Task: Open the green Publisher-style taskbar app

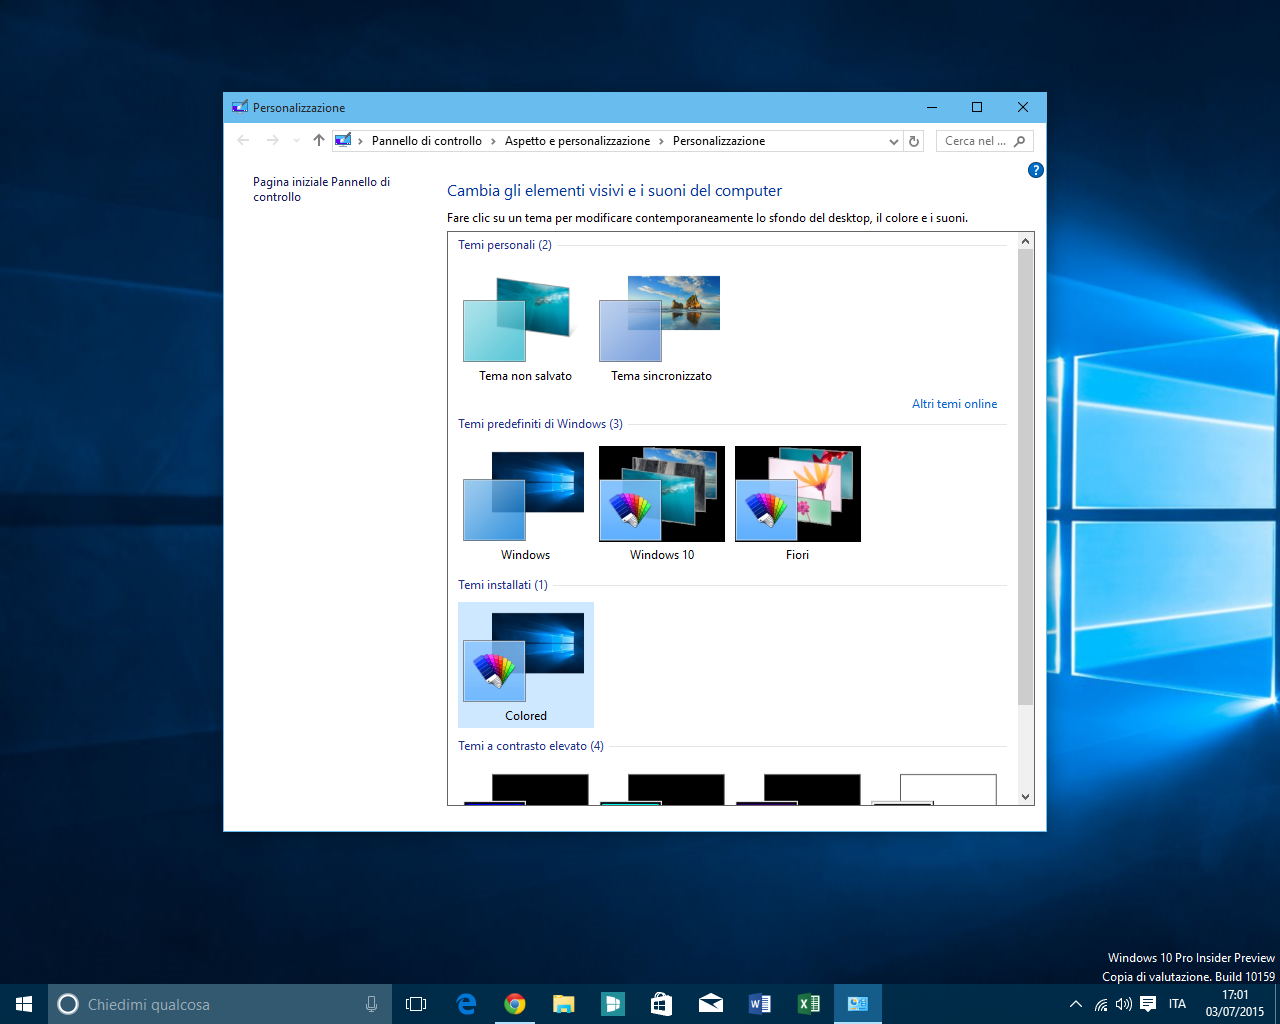Action: pyautogui.click(x=613, y=1004)
